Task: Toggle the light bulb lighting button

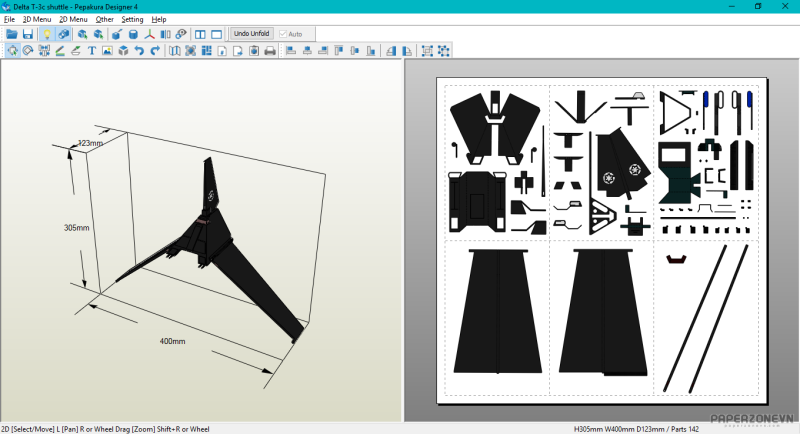Action: [x=46, y=34]
